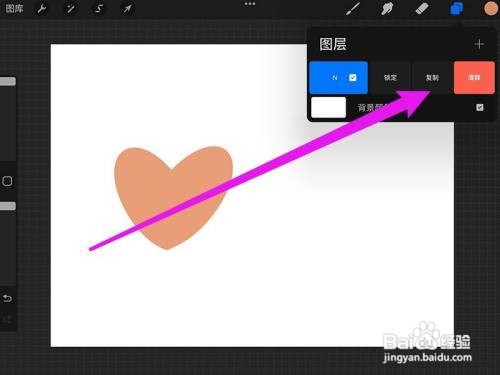The image size is (500, 375).
Task: Select the Paint brush tool
Action: 353,9
